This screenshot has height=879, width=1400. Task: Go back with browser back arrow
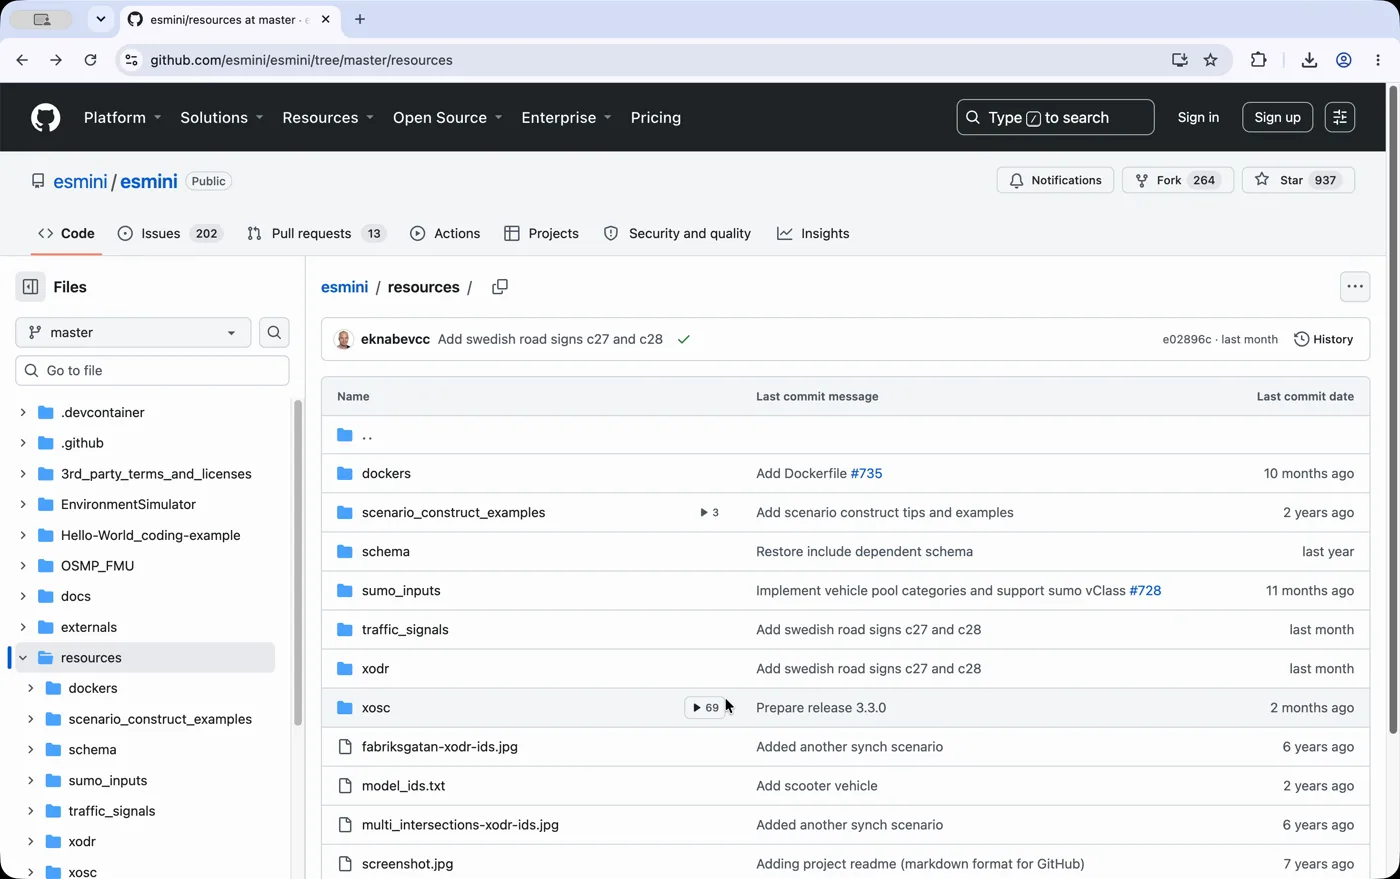pyautogui.click(x=22, y=60)
